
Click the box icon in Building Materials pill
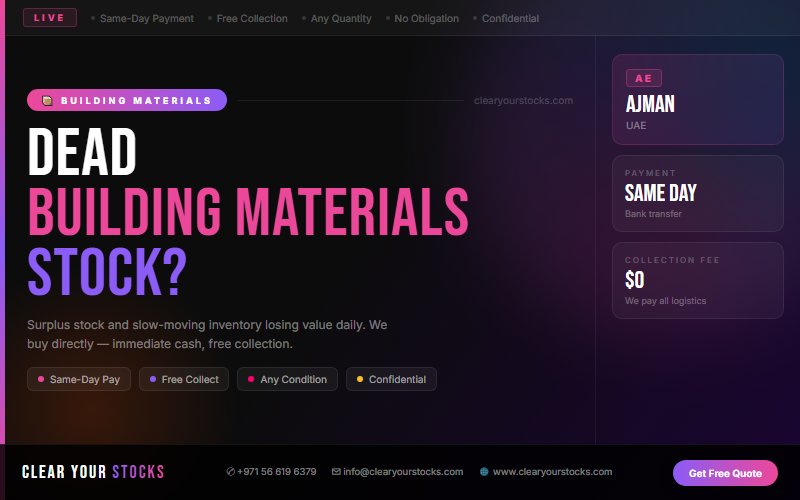point(47,101)
